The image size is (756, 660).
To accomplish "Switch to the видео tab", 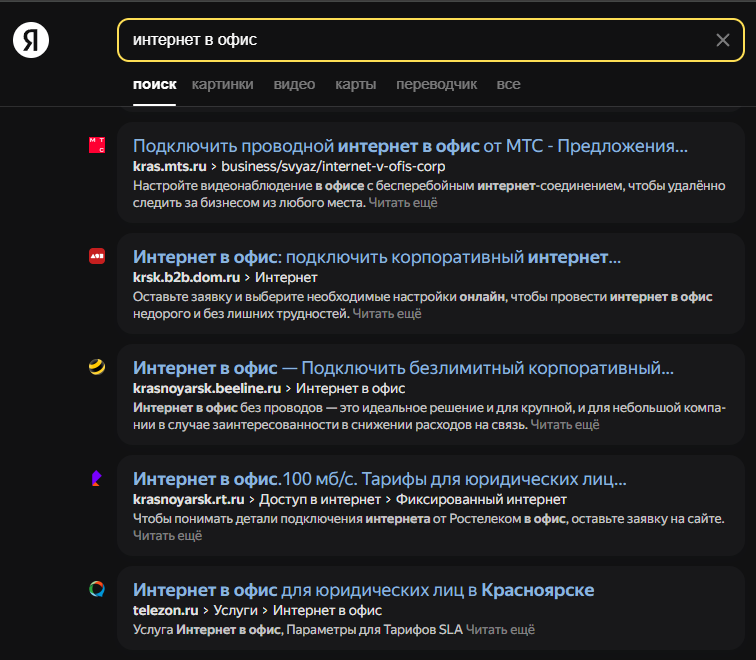I will (294, 85).
